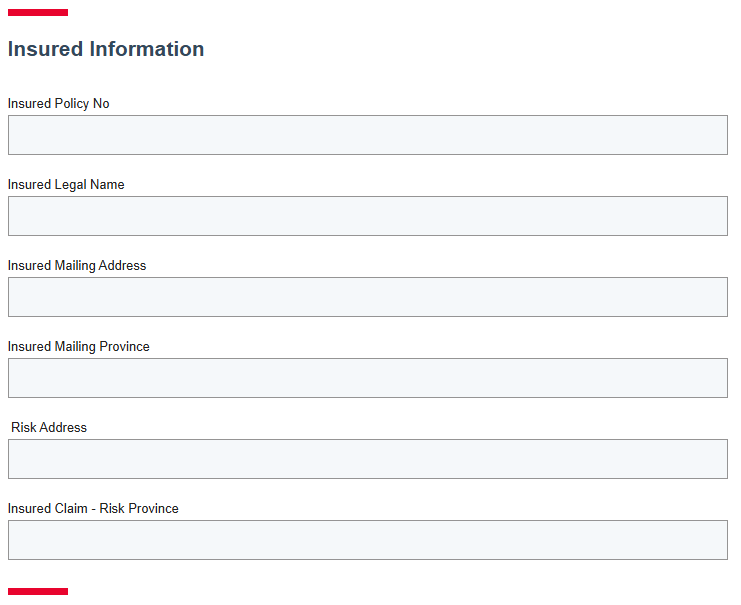Focus the Risk Address text field
Image resolution: width=741 pixels, height=605 pixels.
367,459
